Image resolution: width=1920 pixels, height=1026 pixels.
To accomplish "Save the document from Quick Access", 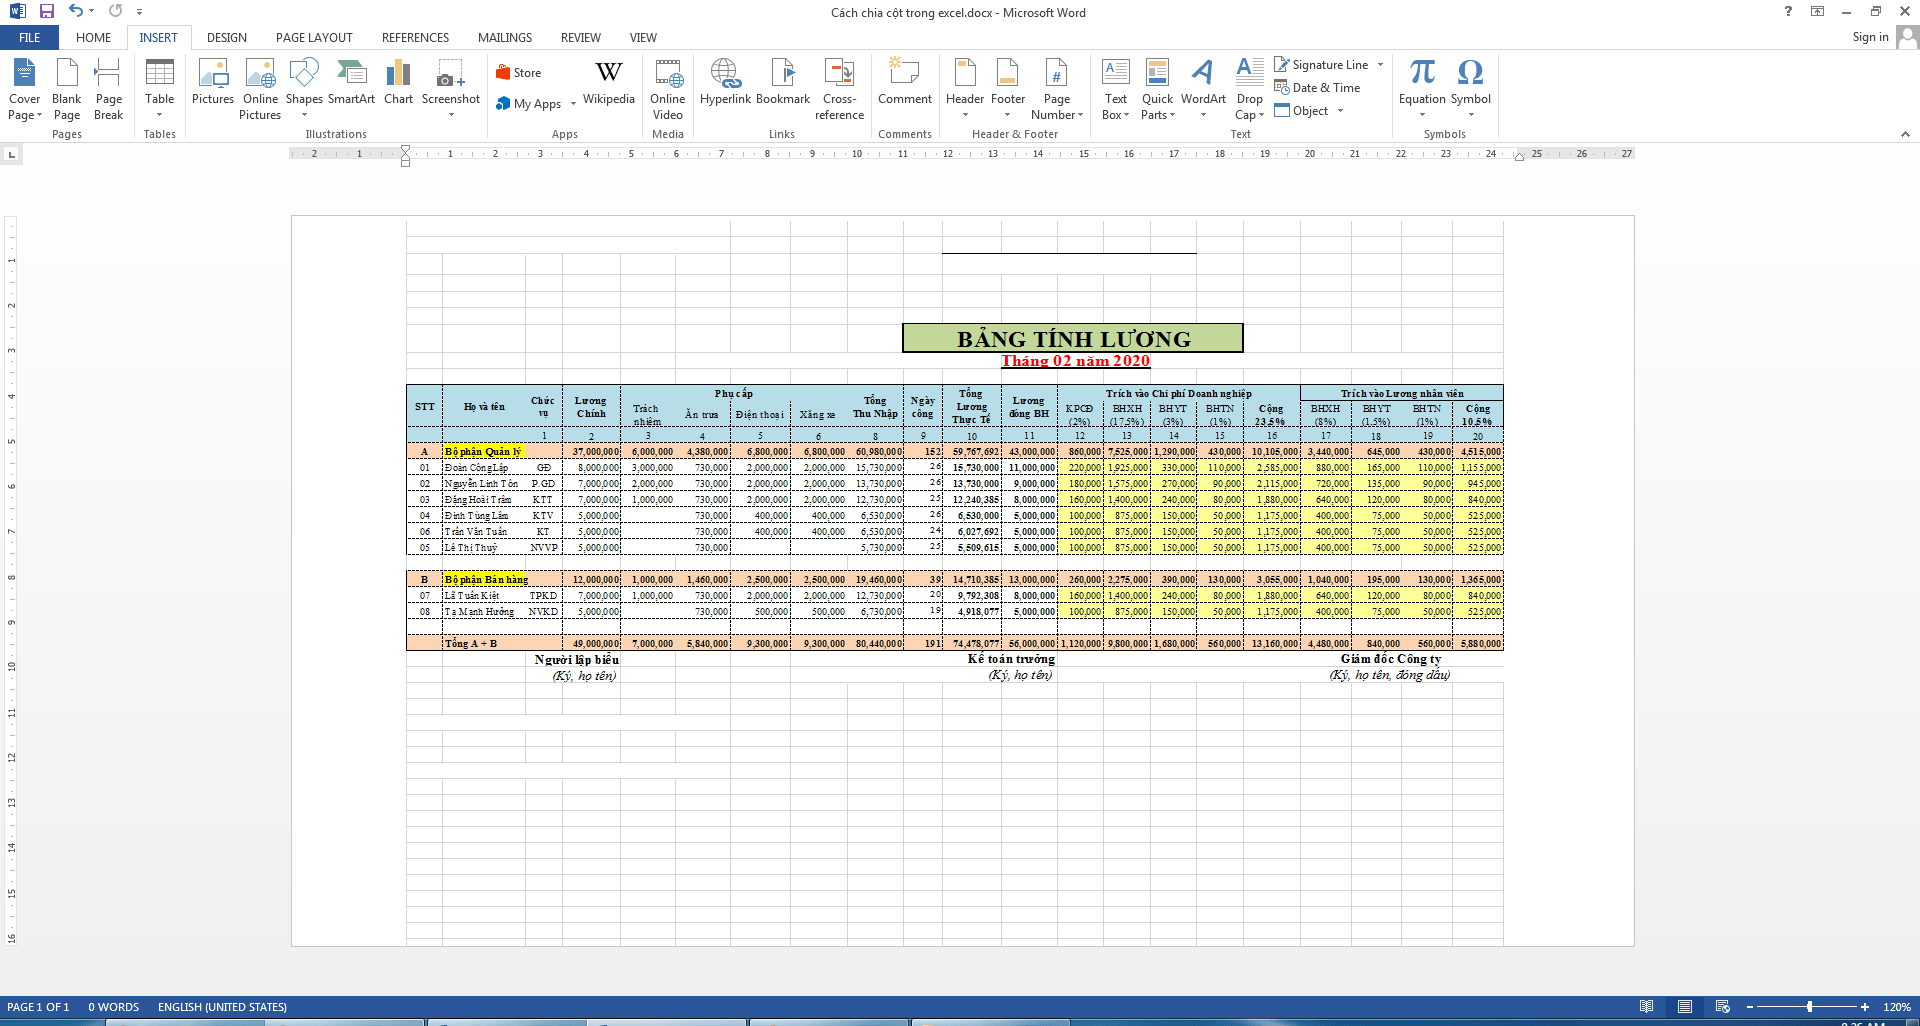I will (47, 11).
